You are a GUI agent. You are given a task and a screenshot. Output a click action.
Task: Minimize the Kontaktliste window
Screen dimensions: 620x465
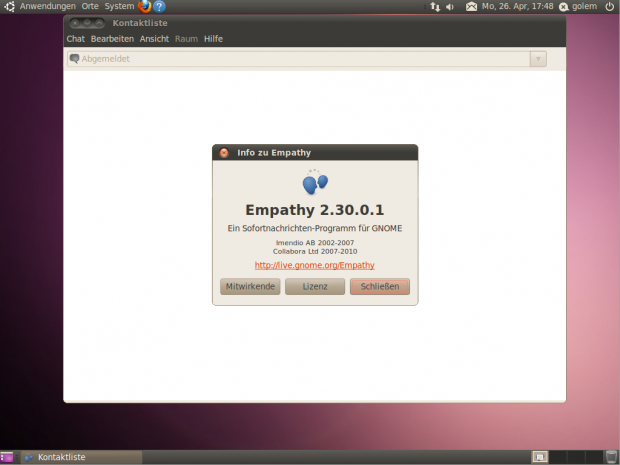[87, 23]
